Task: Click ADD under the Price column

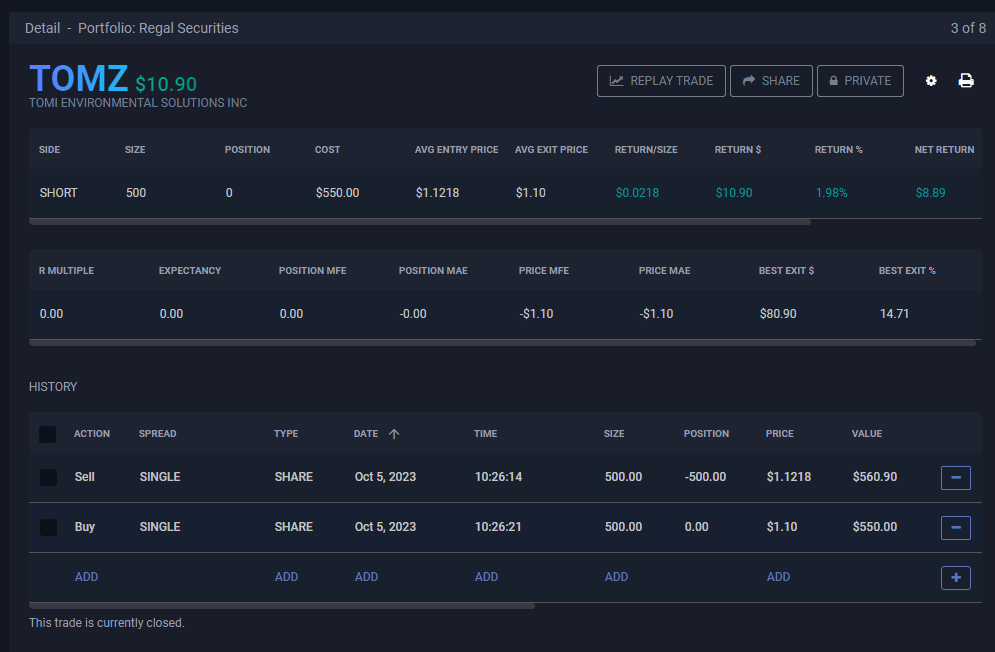Action: [778, 577]
